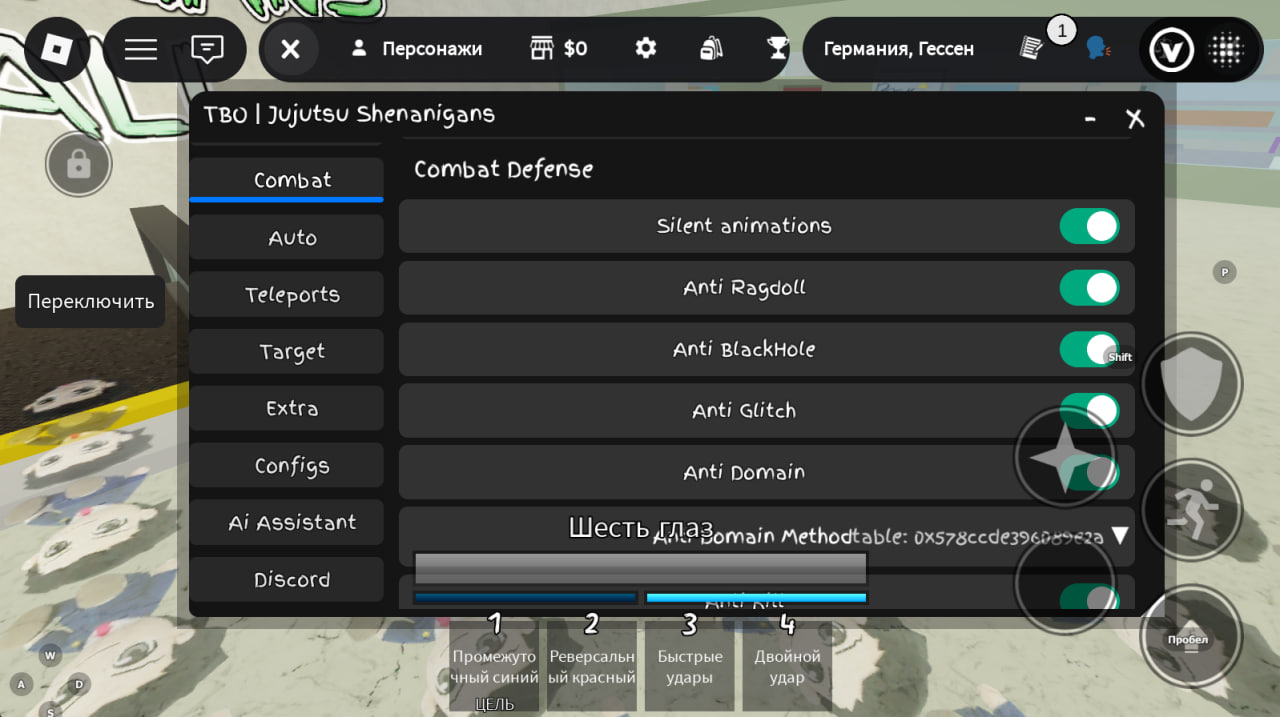Tap the D movement key
This screenshot has width=1280, height=717.
79,685
